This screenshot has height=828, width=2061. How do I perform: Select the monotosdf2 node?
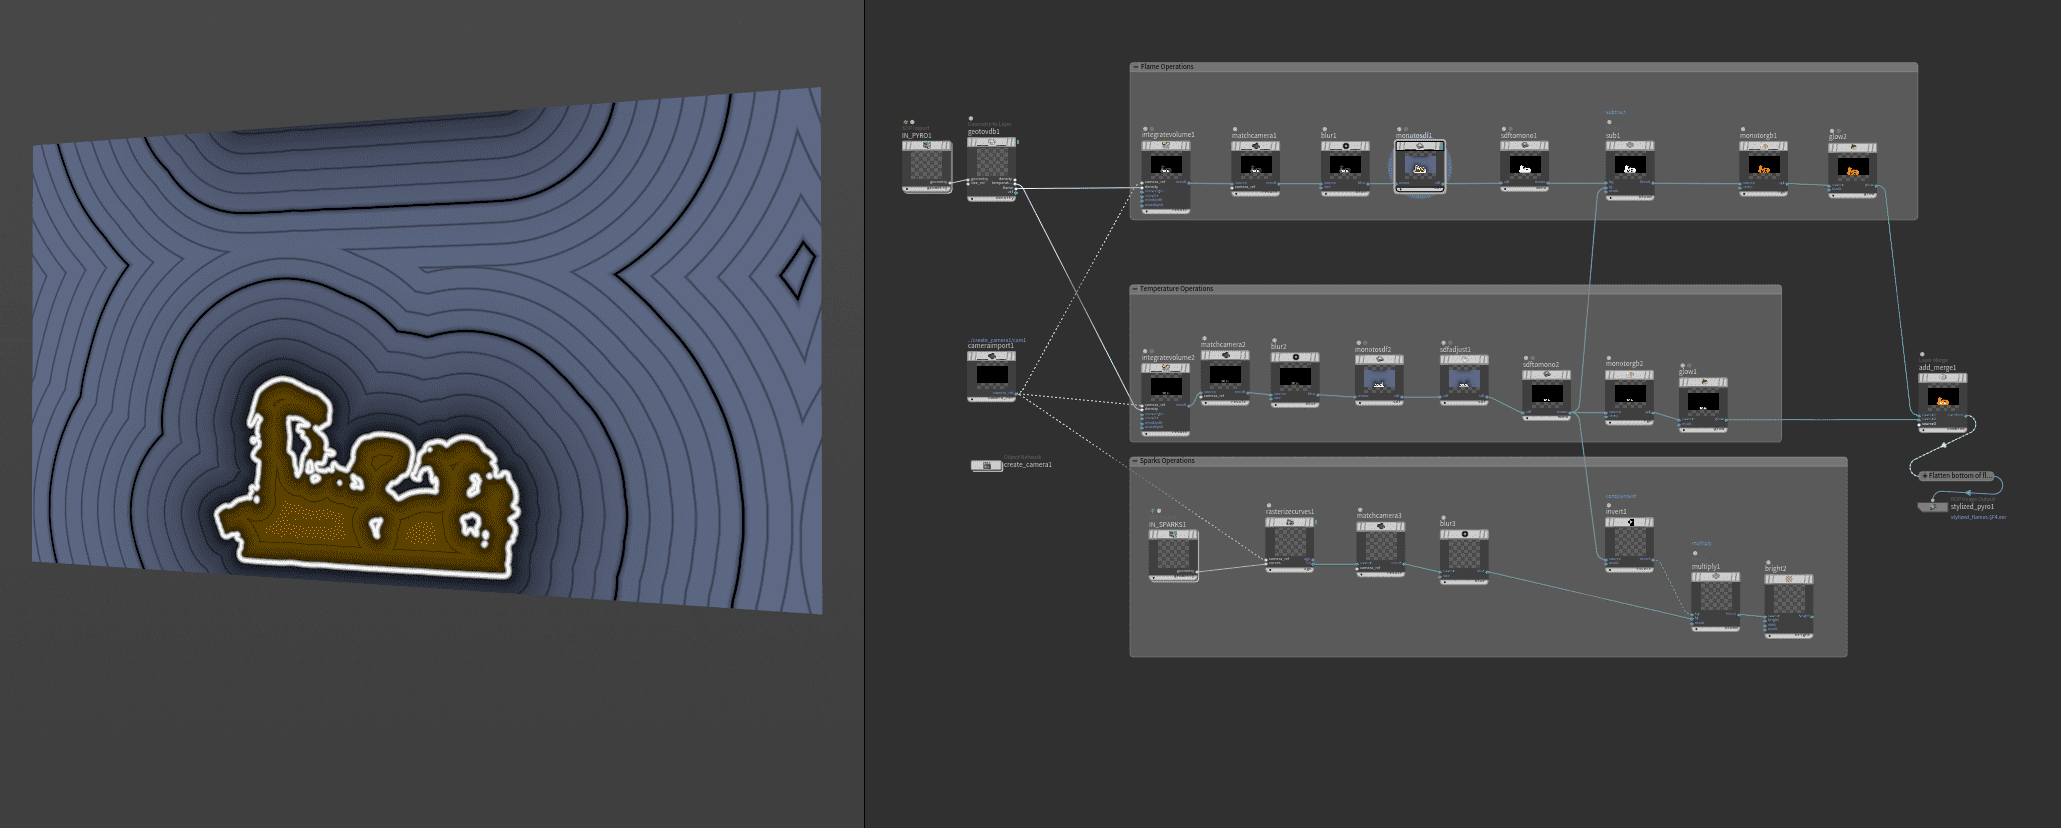1380,380
